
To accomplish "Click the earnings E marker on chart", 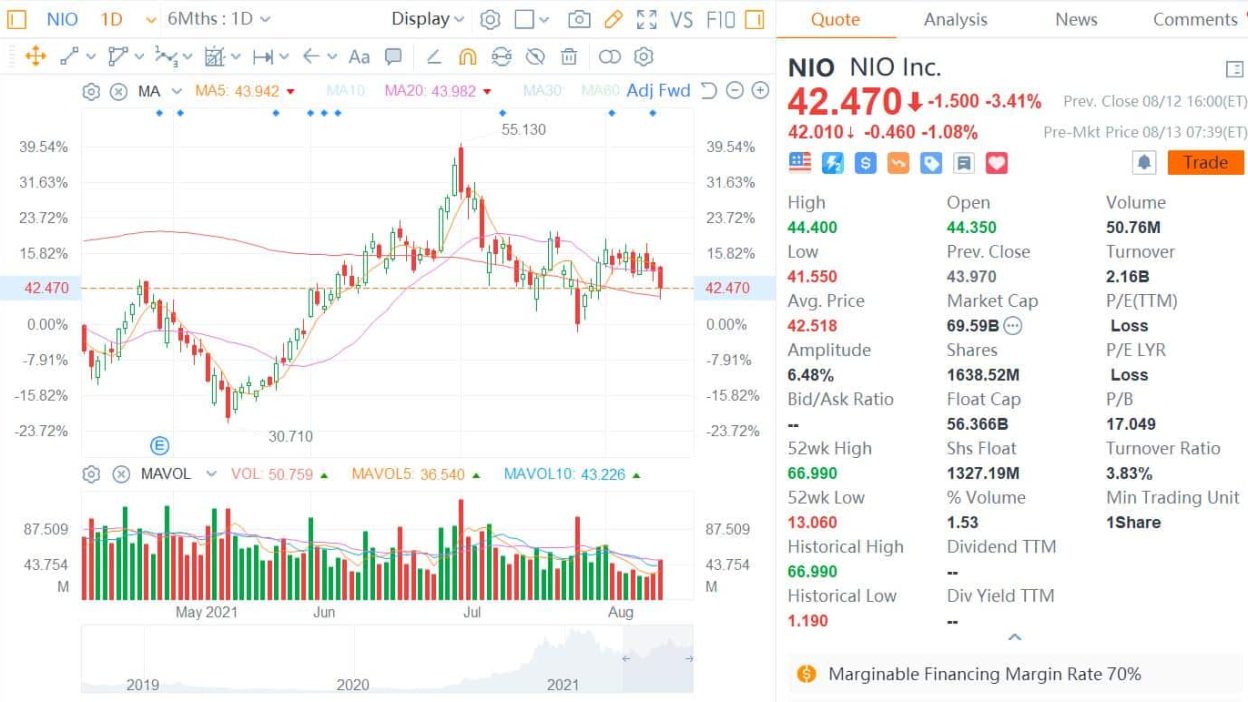I will point(159,445).
